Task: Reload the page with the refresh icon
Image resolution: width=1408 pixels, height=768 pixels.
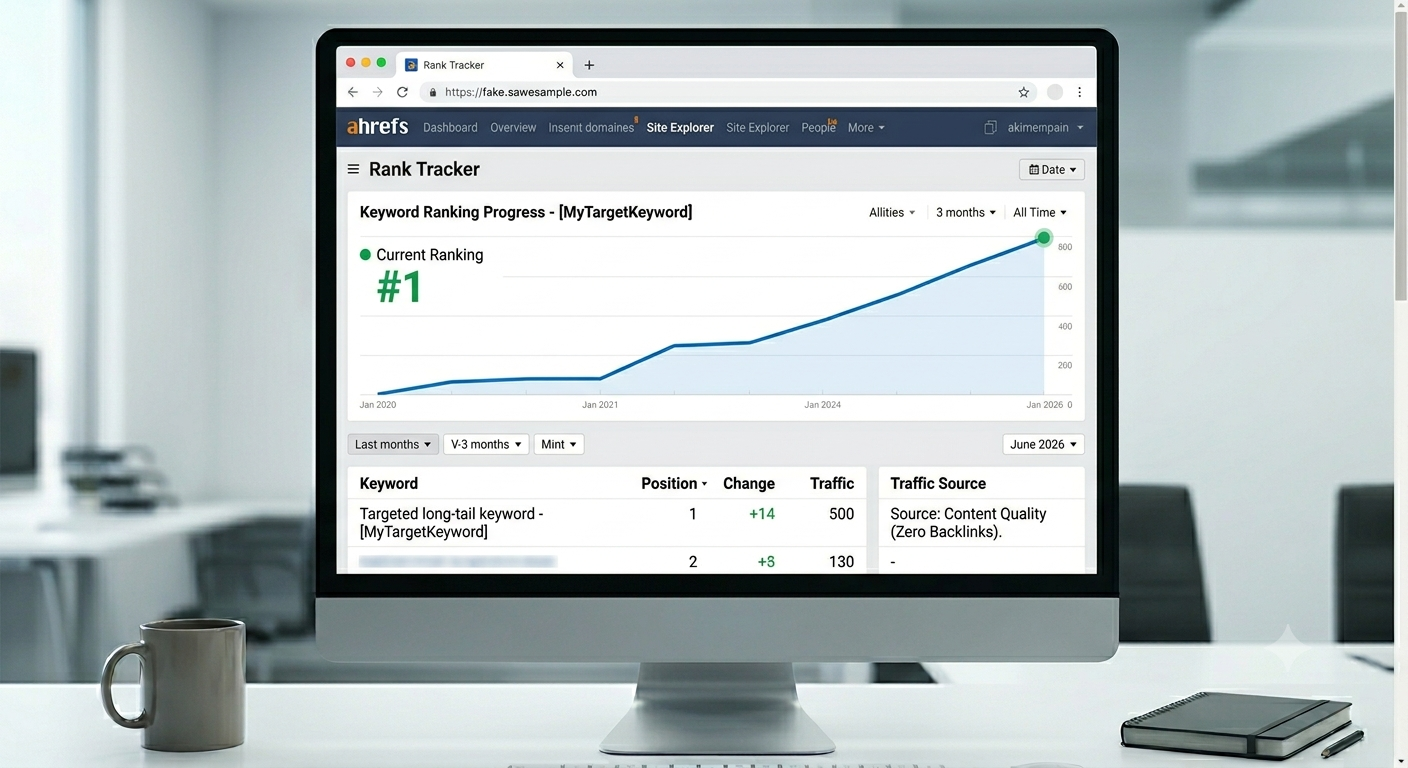Action: point(402,92)
